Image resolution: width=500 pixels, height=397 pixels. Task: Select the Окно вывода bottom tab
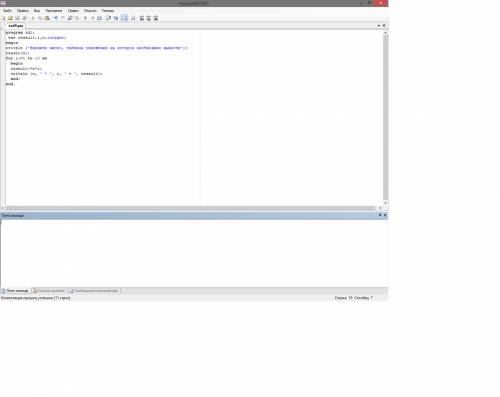click(x=15, y=291)
